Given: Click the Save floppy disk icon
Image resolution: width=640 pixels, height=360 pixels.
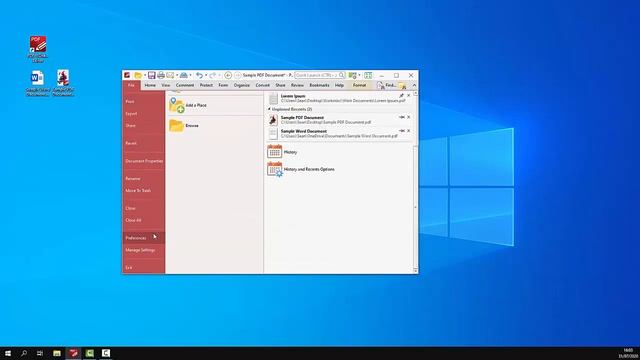Looking at the screenshot, I should click(x=151, y=75).
